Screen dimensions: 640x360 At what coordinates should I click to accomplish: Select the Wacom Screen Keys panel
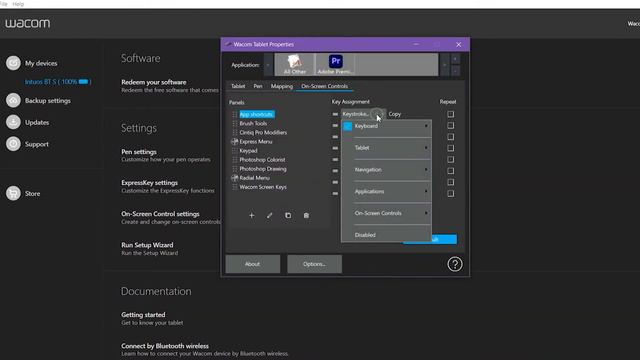(263, 187)
